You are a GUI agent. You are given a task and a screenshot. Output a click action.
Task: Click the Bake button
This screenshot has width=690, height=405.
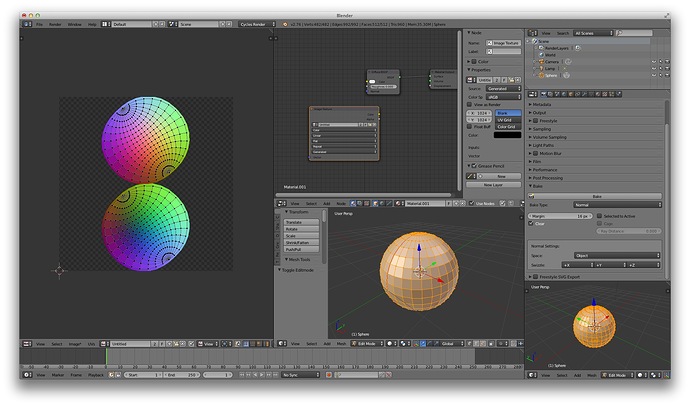(x=595, y=196)
